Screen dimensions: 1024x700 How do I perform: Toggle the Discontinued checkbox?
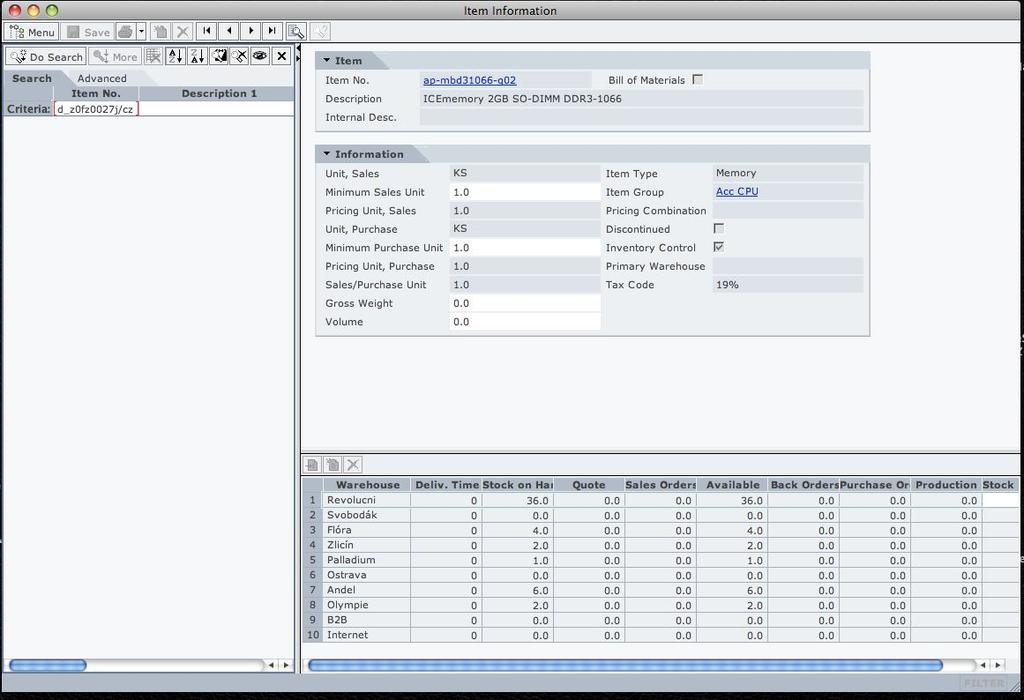[x=718, y=229]
